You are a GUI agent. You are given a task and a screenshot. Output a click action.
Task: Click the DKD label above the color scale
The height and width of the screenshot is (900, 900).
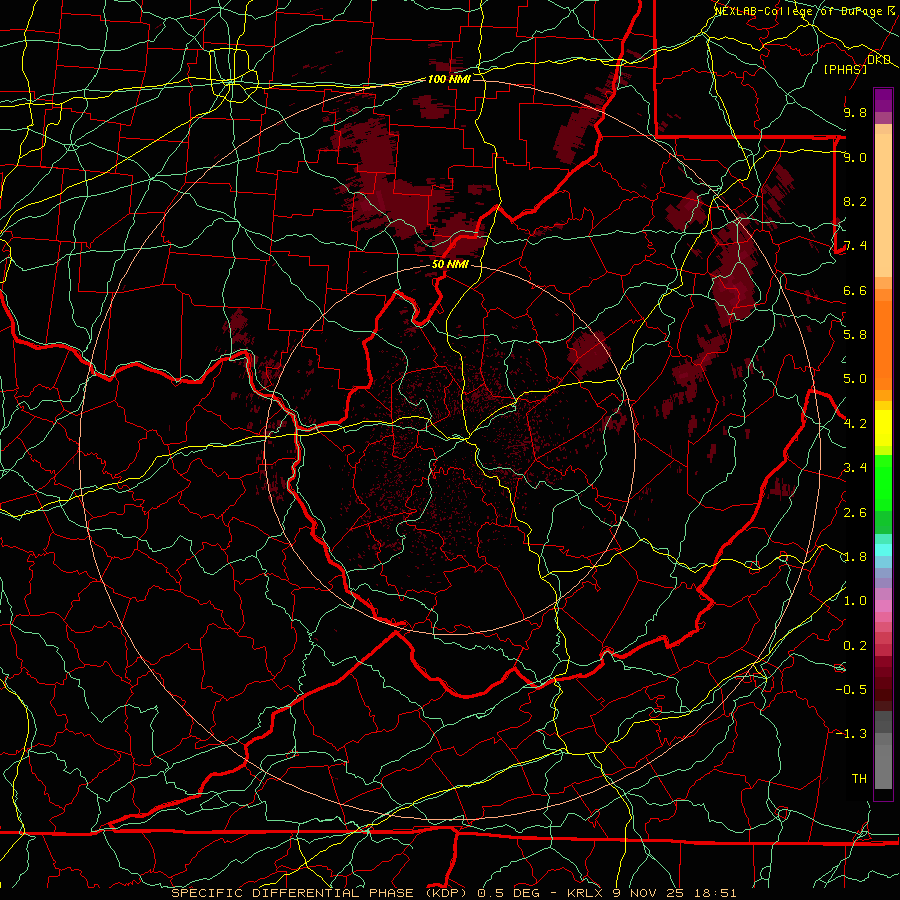coord(879,60)
